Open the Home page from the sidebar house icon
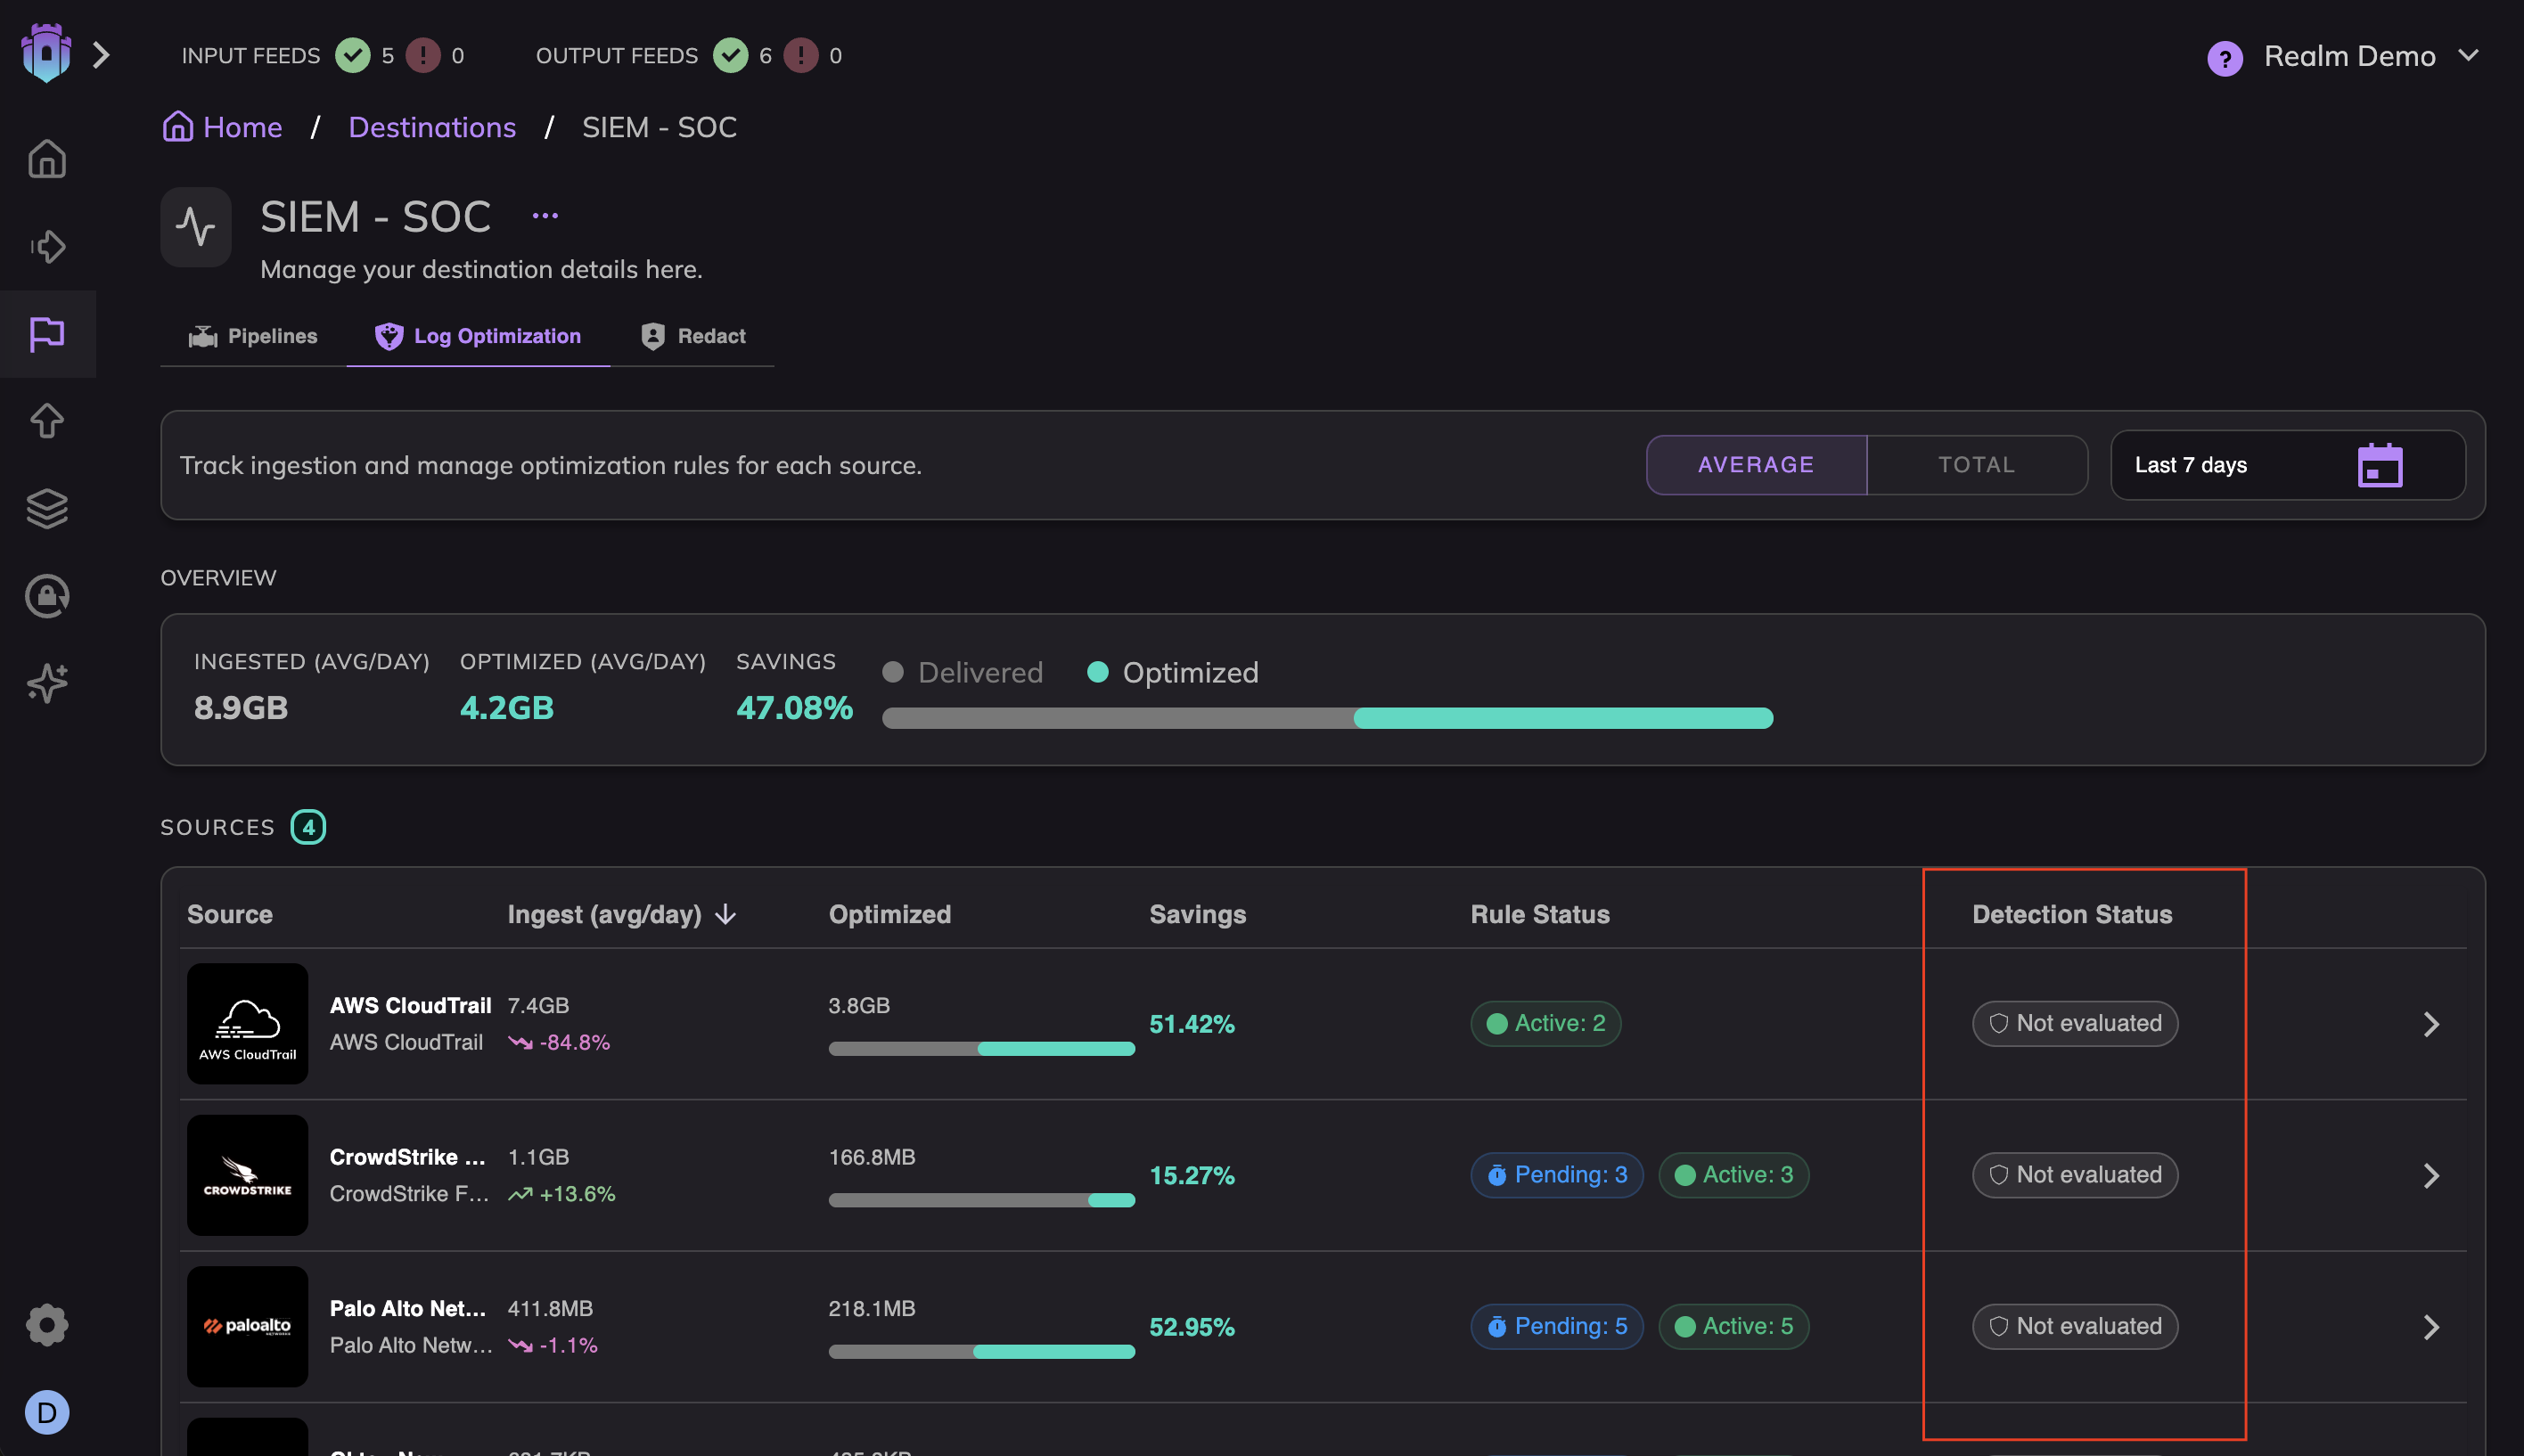Viewport: 2524px width, 1456px height. click(x=47, y=159)
